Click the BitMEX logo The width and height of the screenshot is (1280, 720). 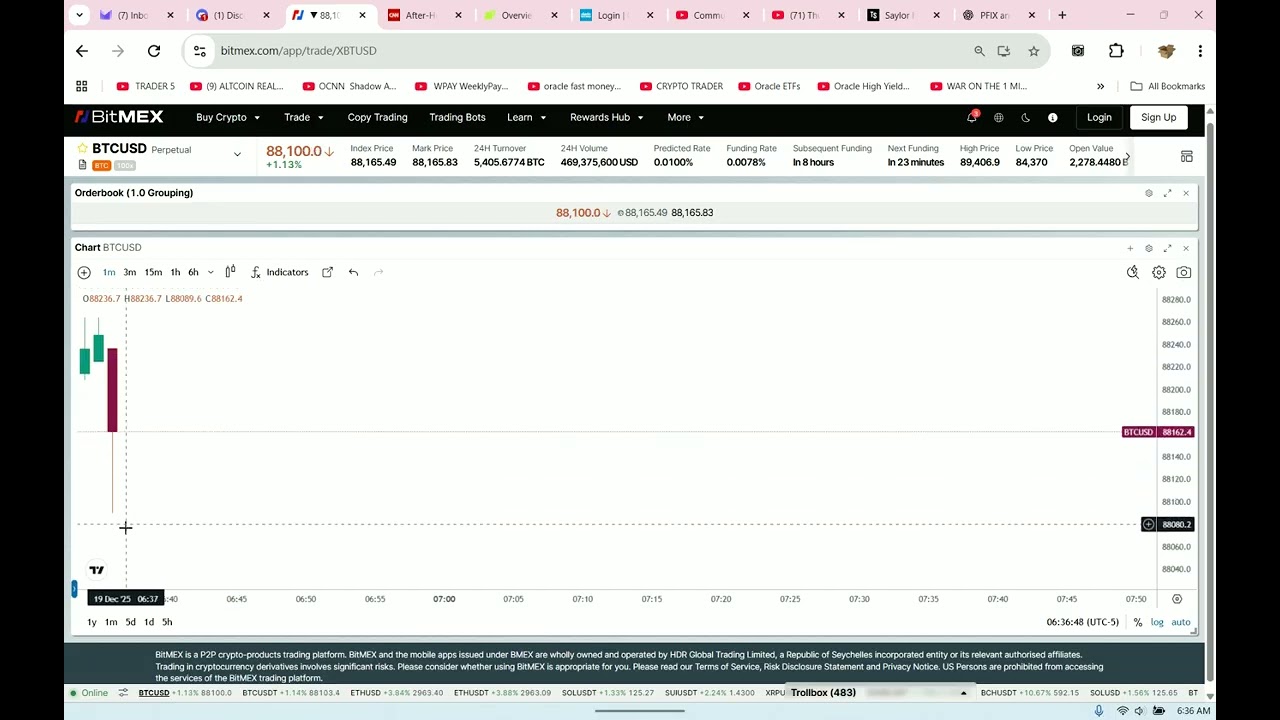tap(119, 117)
